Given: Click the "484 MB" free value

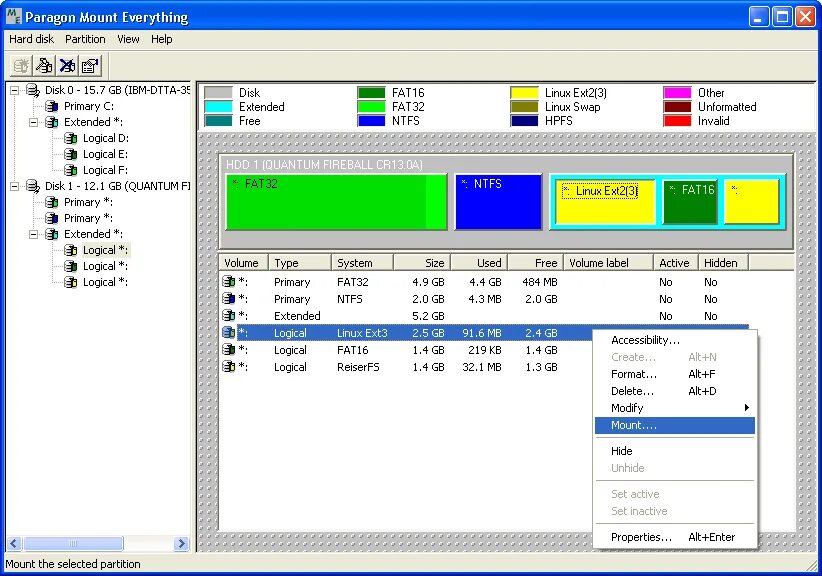Looking at the screenshot, I should tap(539, 282).
